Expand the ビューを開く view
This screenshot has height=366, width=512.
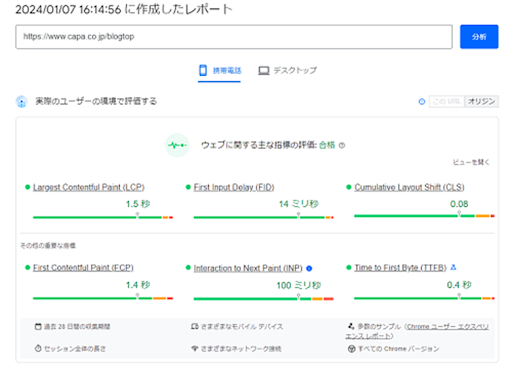click(x=471, y=162)
